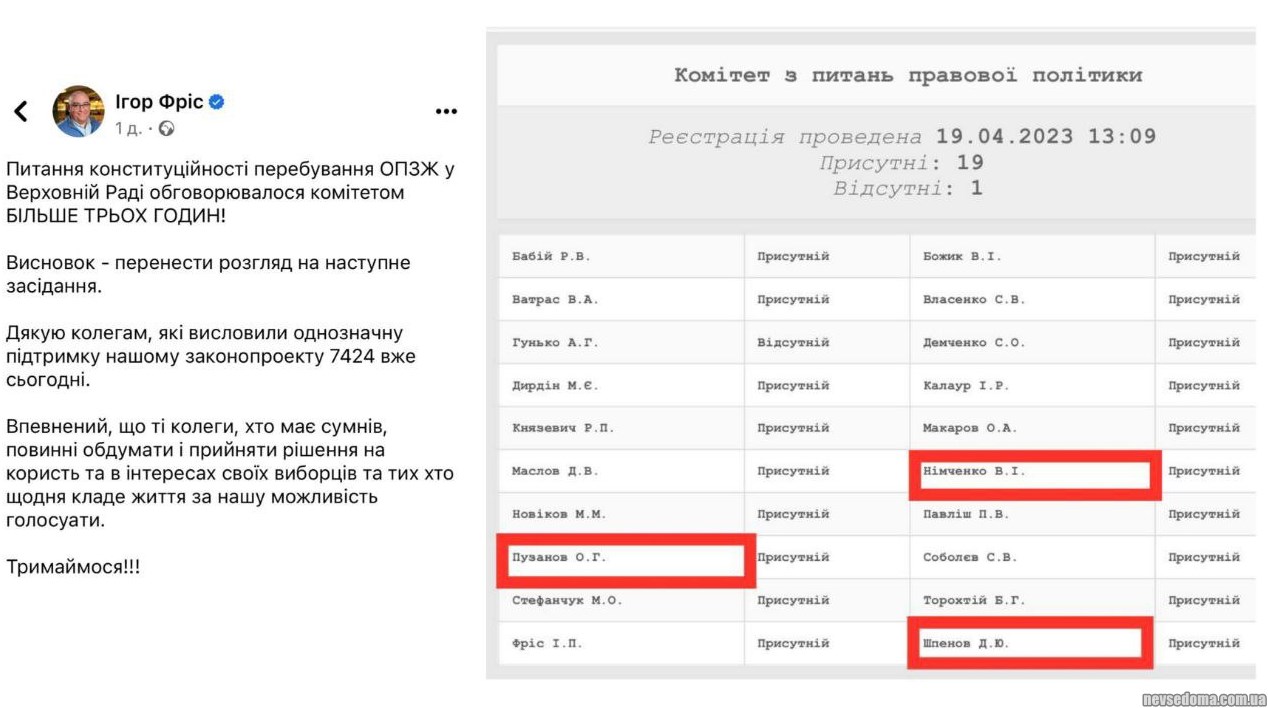Click the Ігор Фріс author name
This screenshot has width=1268, height=708.
[x=159, y=102]
